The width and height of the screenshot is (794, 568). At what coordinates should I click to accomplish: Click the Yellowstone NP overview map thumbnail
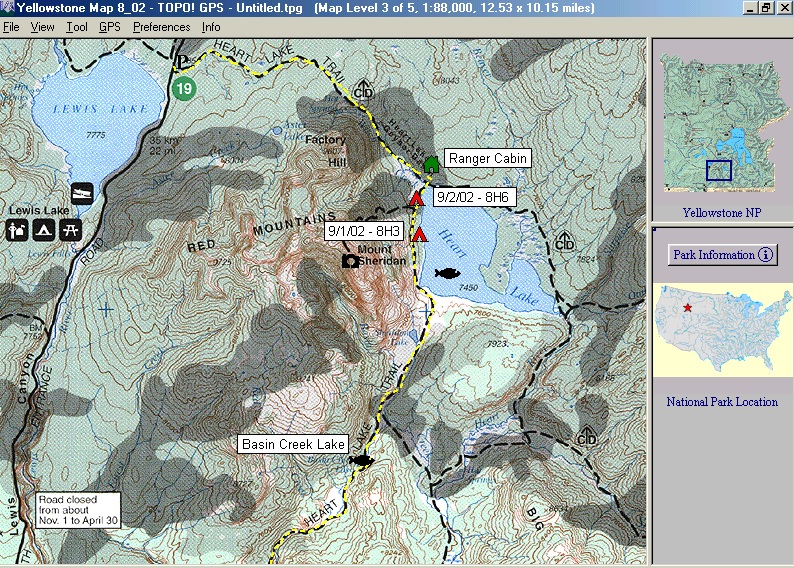(x=722, y=122)
